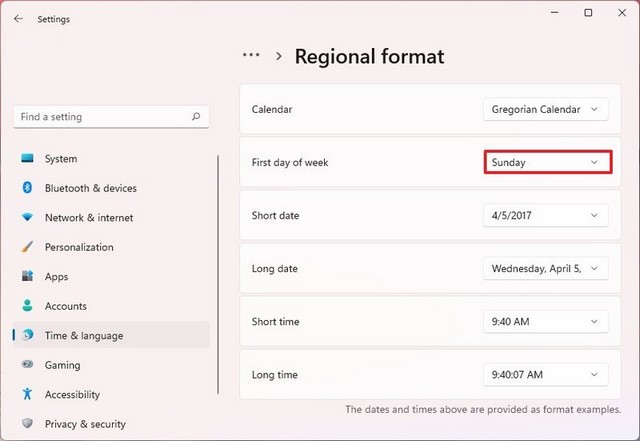Screen dimensions: 640x441
Task: Click the Gaming controller icon
Action: (x=27, y=364)
